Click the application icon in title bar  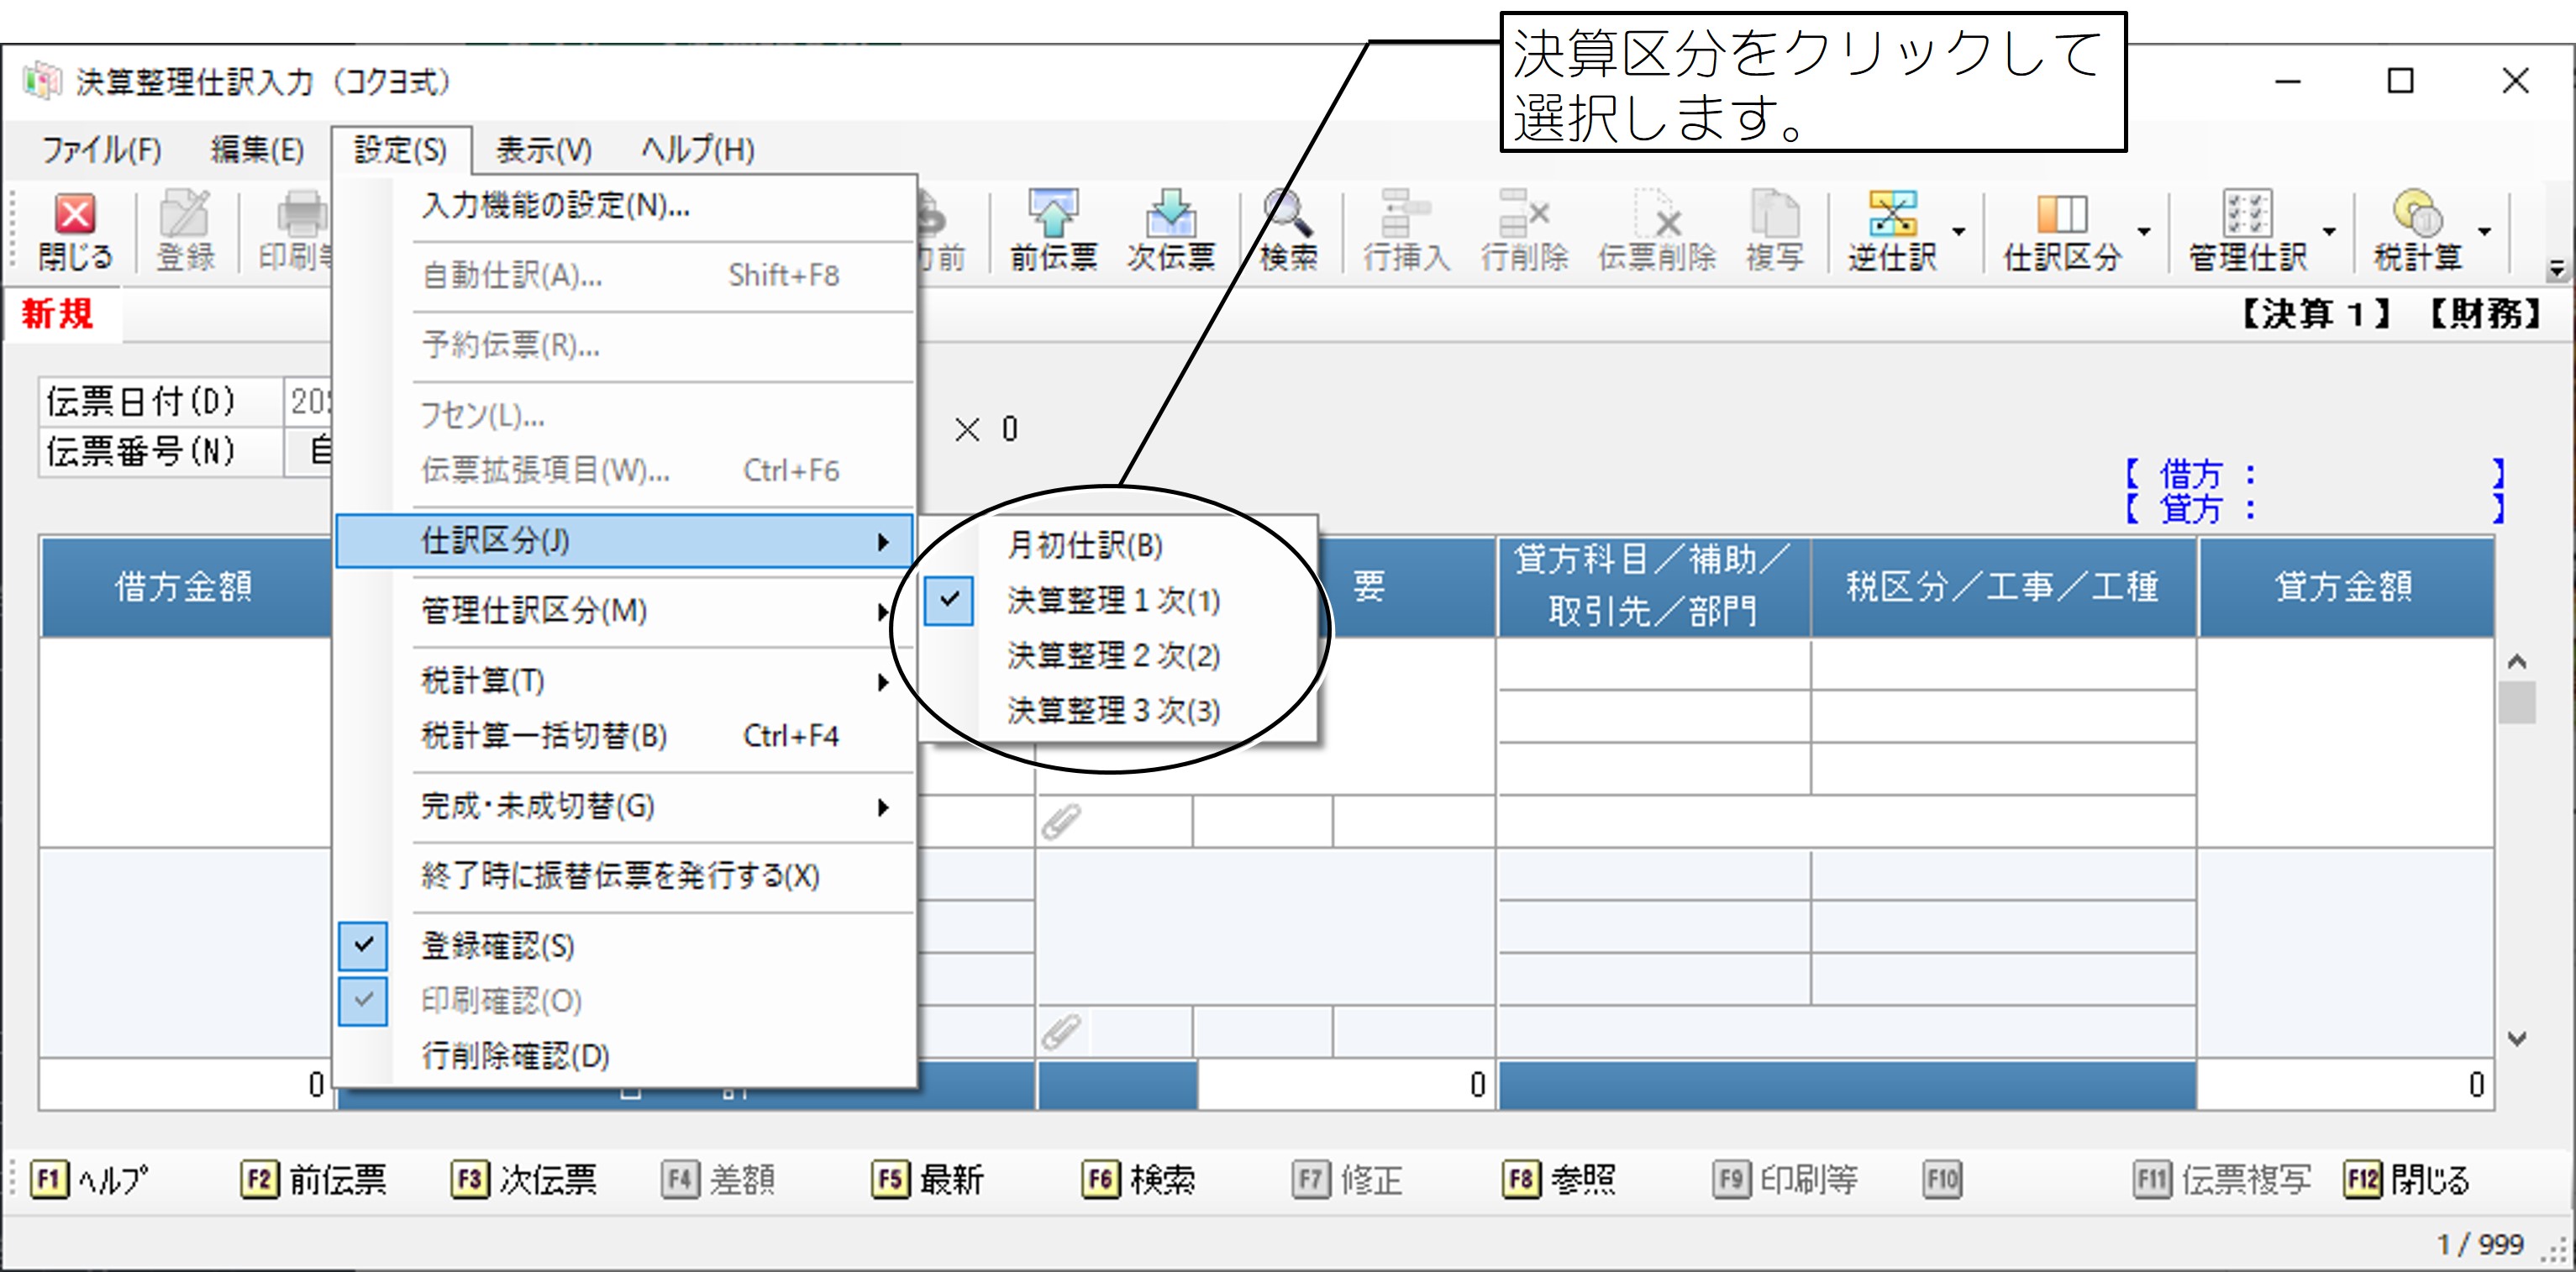tap(42, 81)
